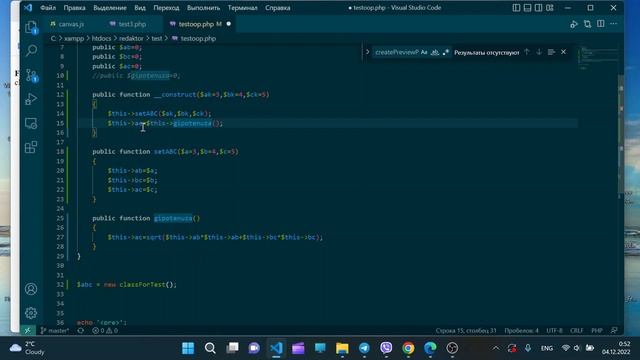The image size is (640, 360).
Task: Open the Accounts menu in the activity bar
Action: (31, 289)
